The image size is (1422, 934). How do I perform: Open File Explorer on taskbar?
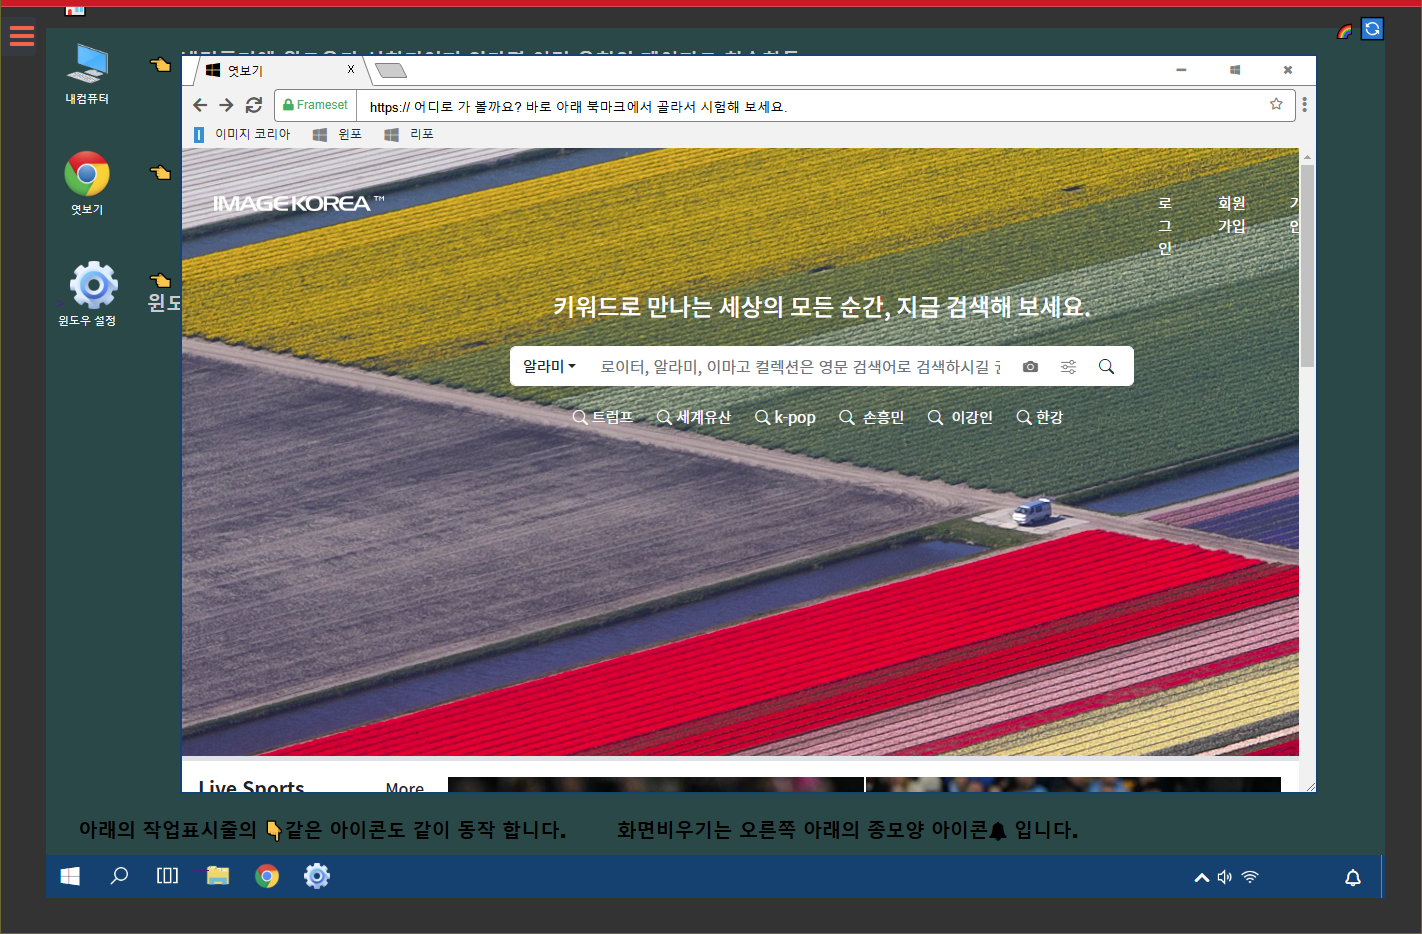click(x=218, y=876)
